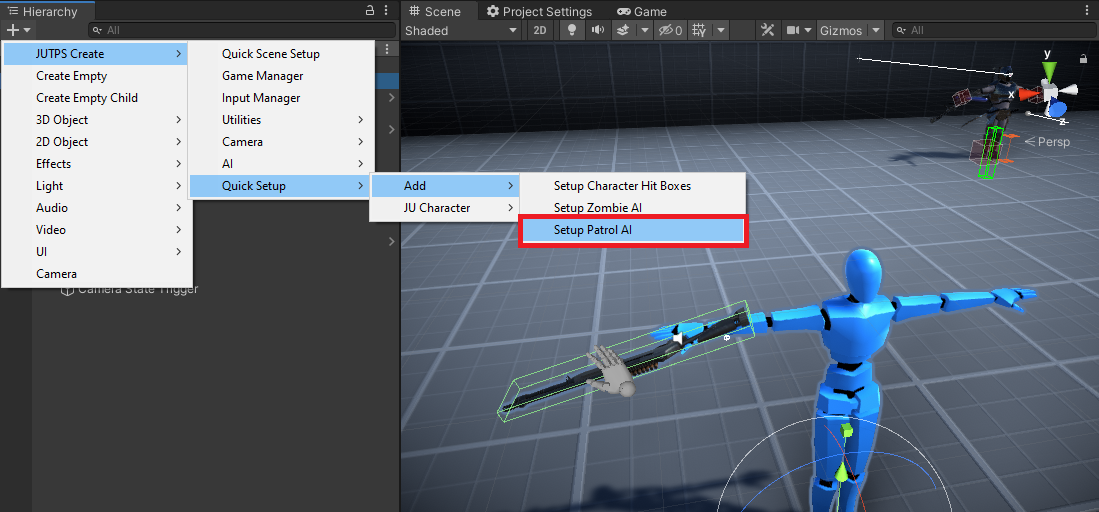
Task: Toggle Persp projection label
Action: (x=1048, y=142)
